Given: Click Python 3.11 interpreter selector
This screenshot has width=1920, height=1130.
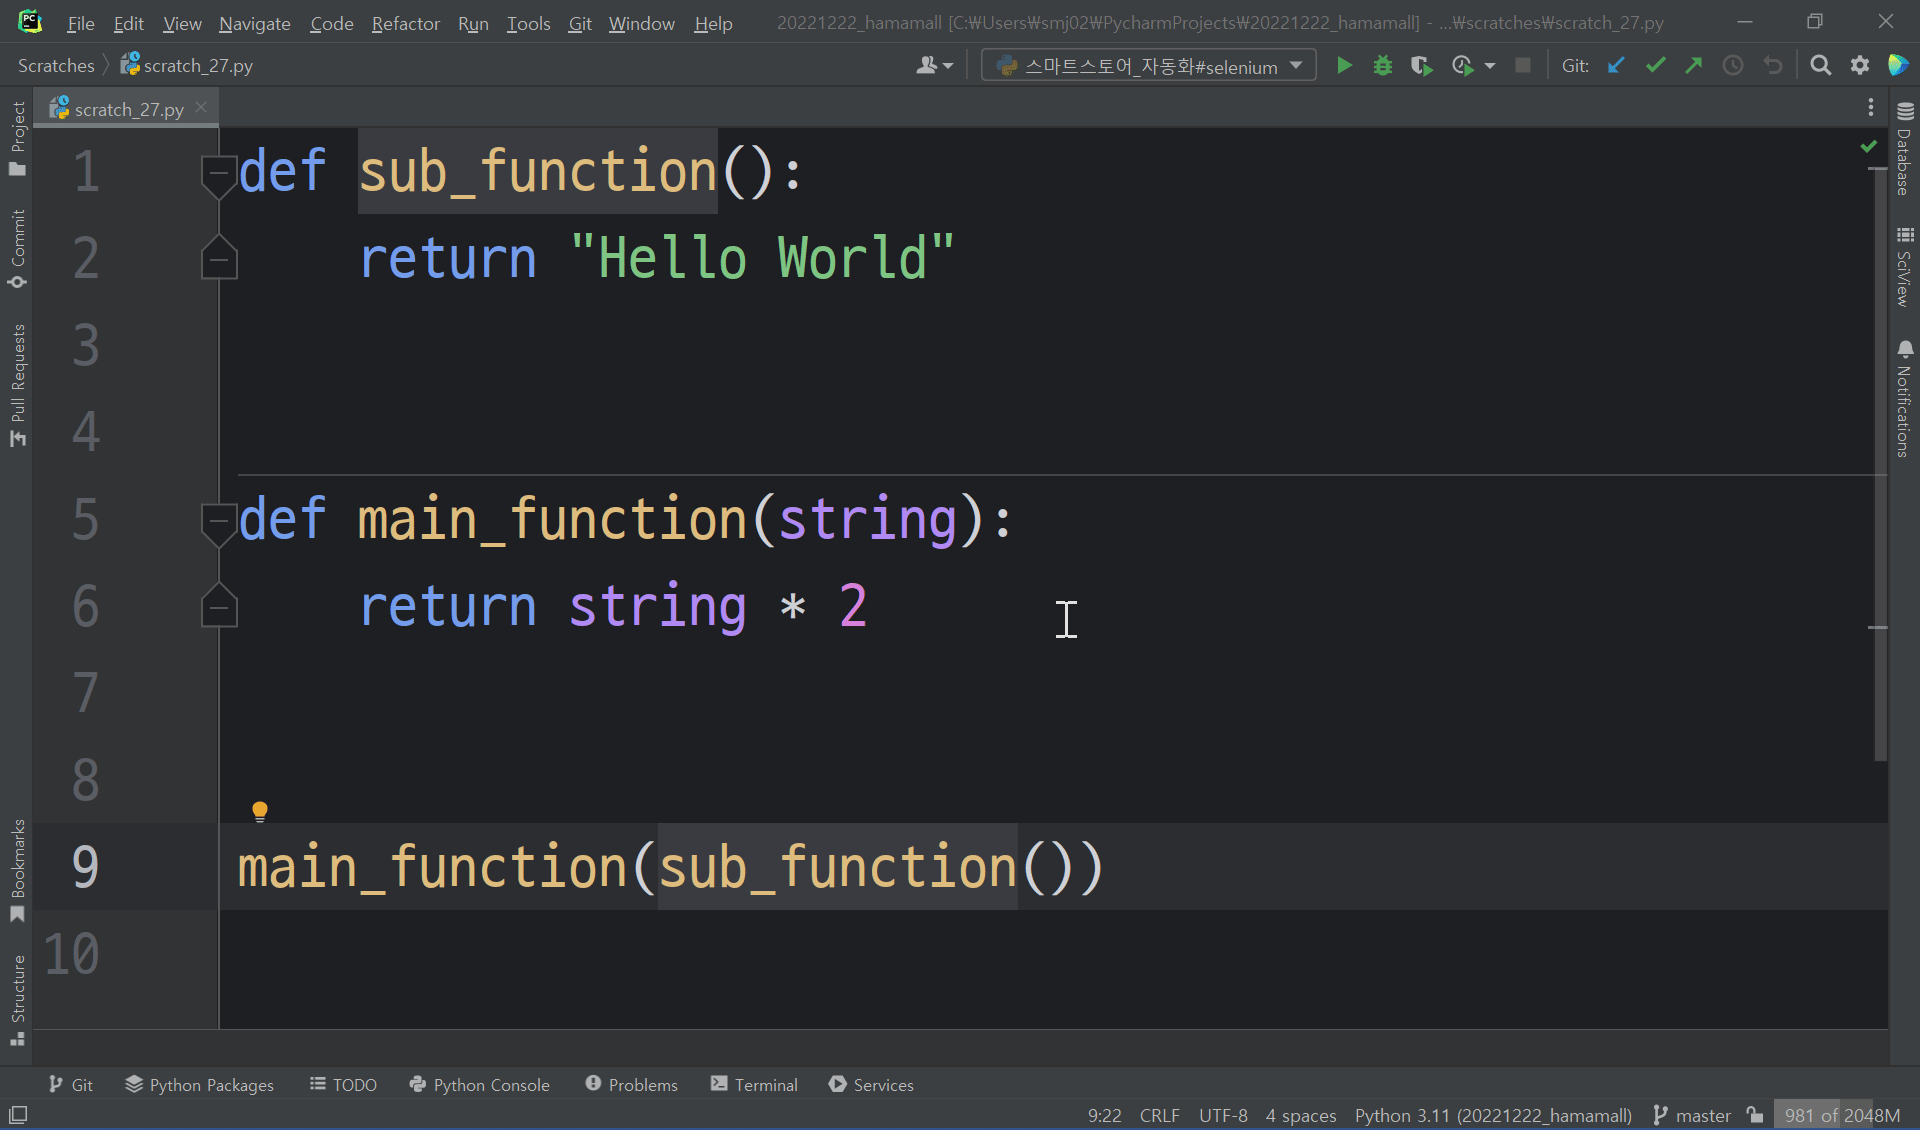Looking at the screenshot, I should (x=1492, y=1115).
